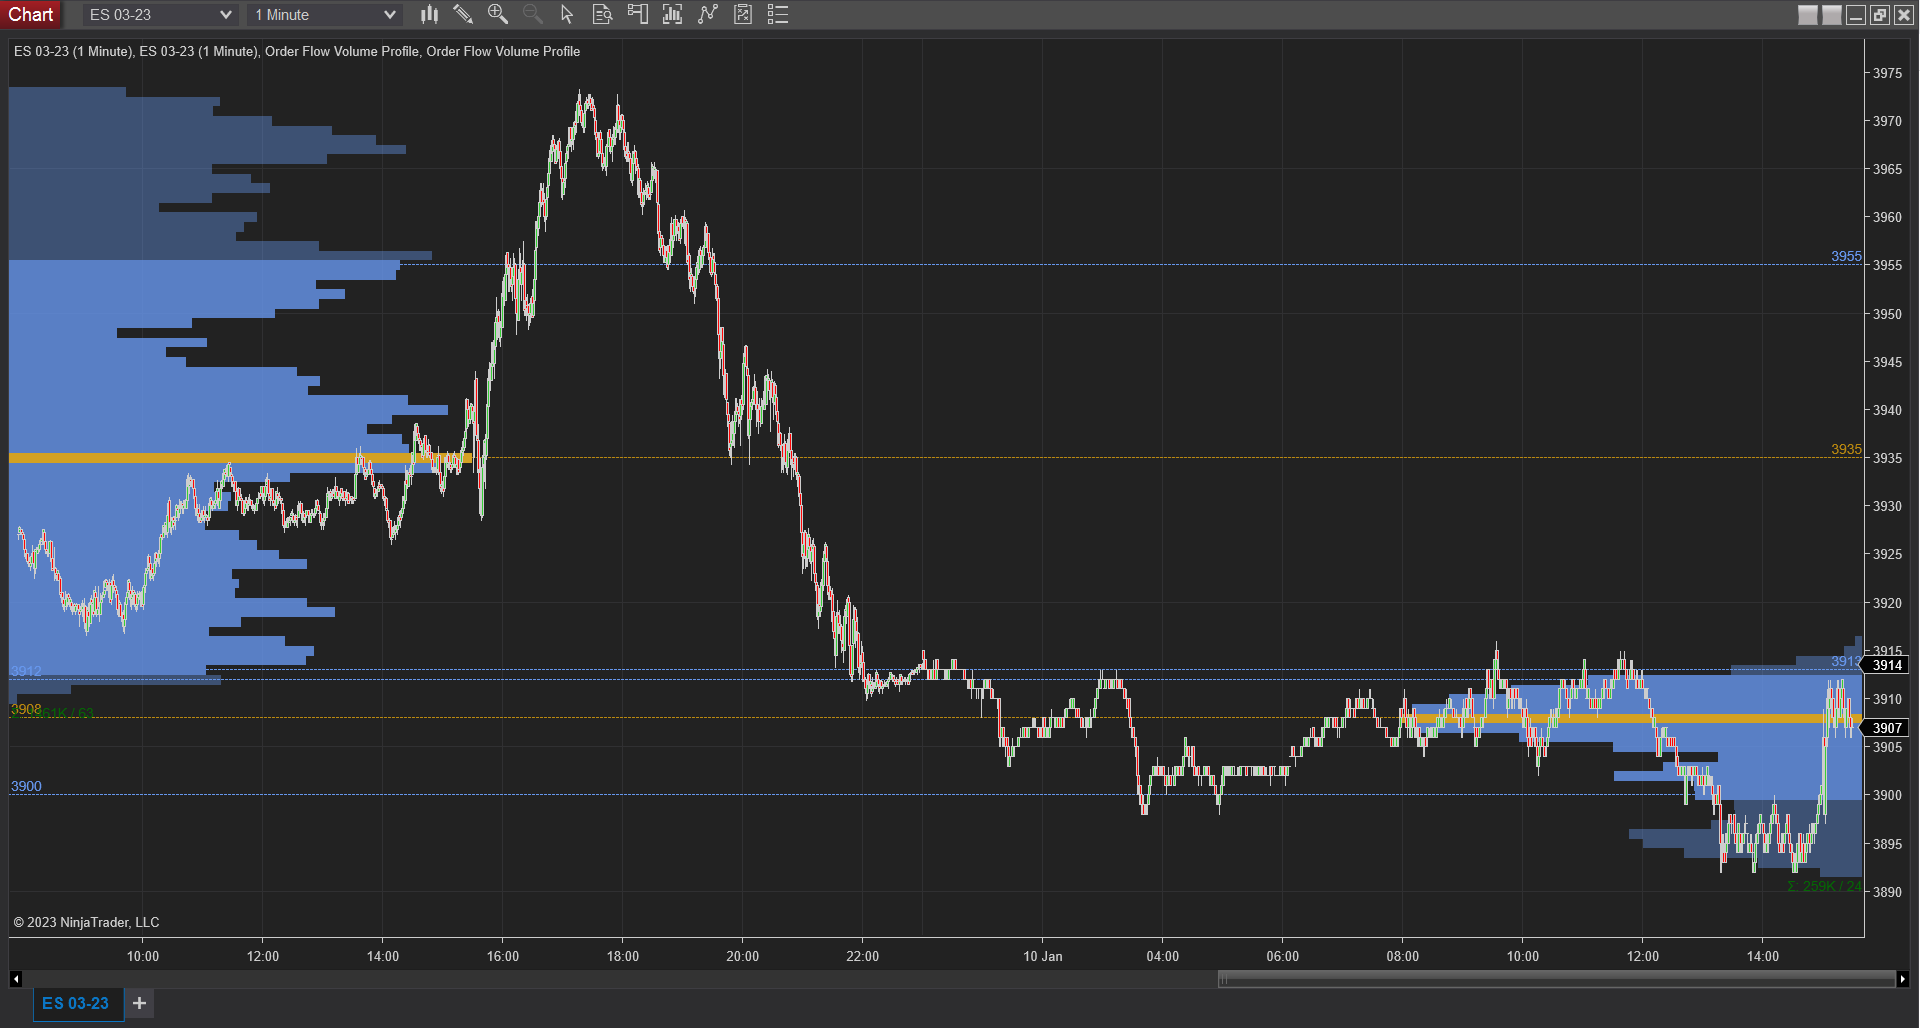Click the first window link square button
Viewport: 1920px width, 1028px height.
point(1808,15)
